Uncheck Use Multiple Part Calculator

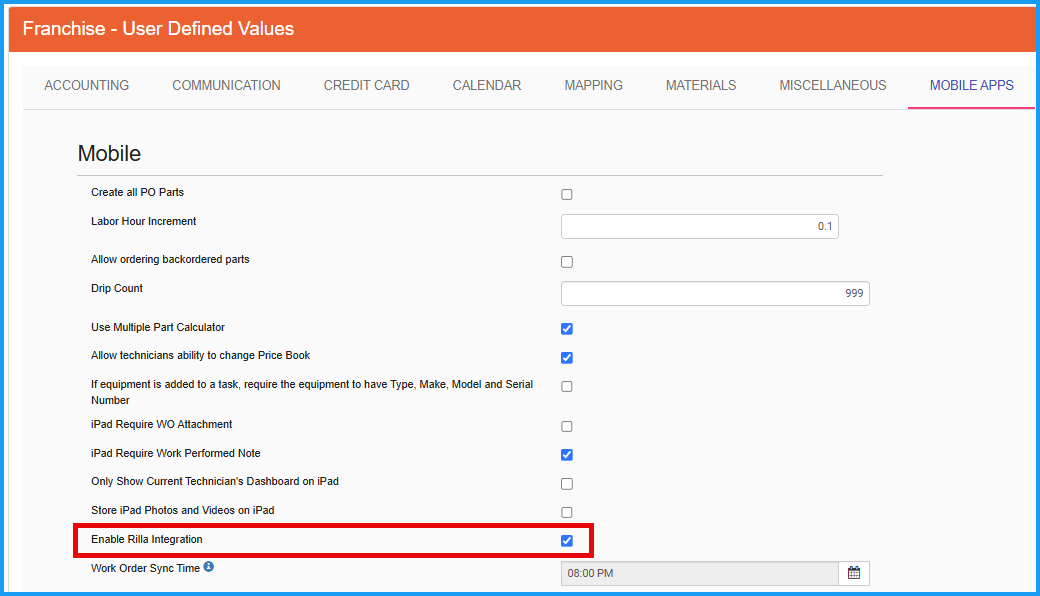click(x=566, y=329)
